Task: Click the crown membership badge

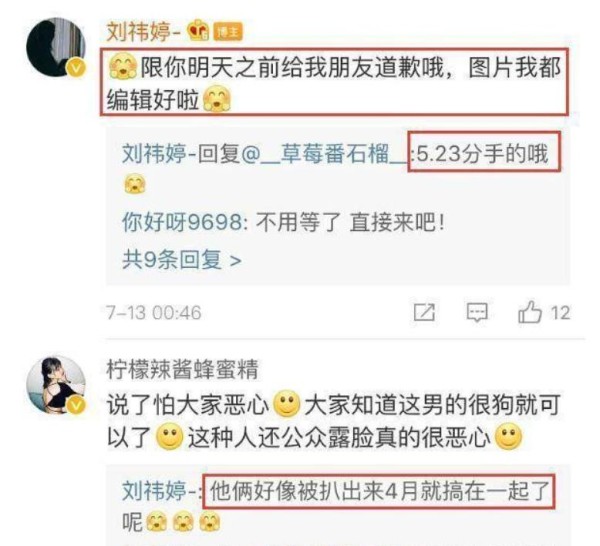Action: click(198, 31)
